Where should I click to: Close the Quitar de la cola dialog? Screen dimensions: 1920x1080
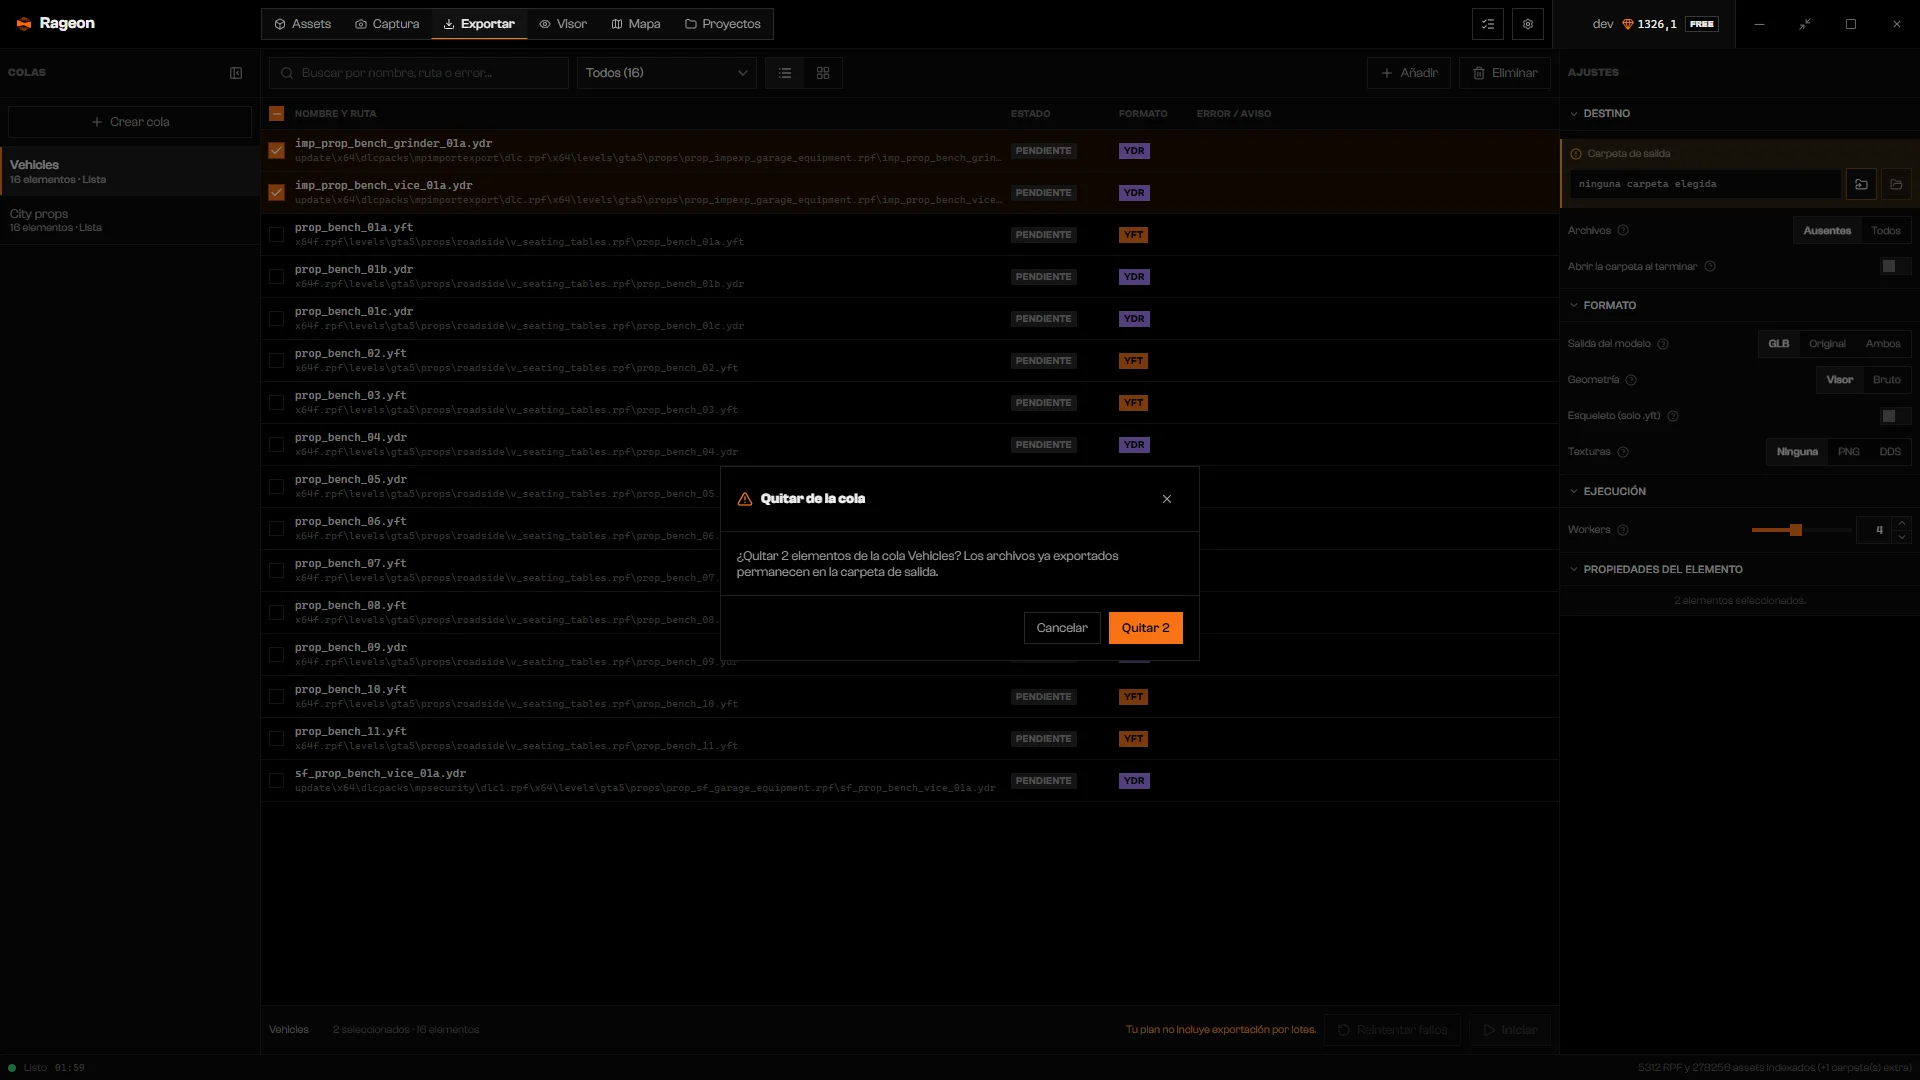1167,499
